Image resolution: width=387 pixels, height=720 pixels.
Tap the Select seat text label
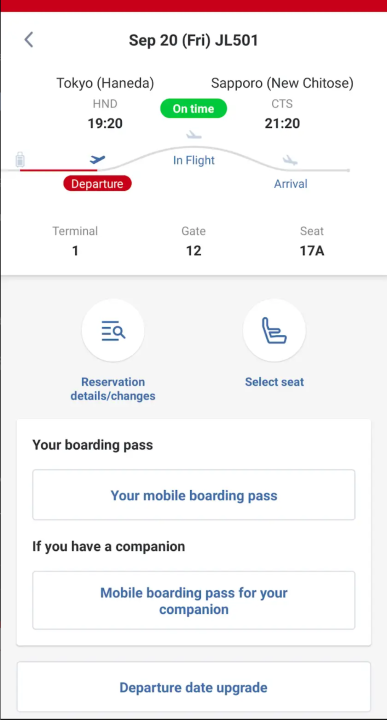[x=275, y=382]
